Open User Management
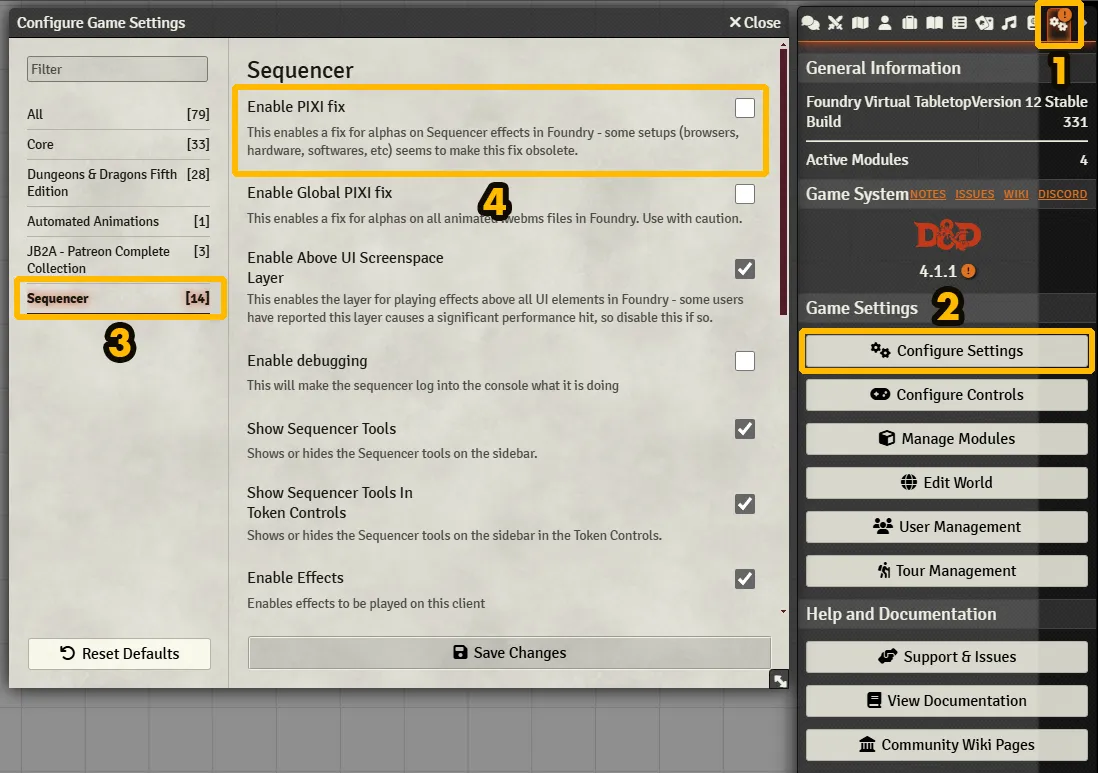The width and height of the screenshot is (1098, 773). coord(947,527)
